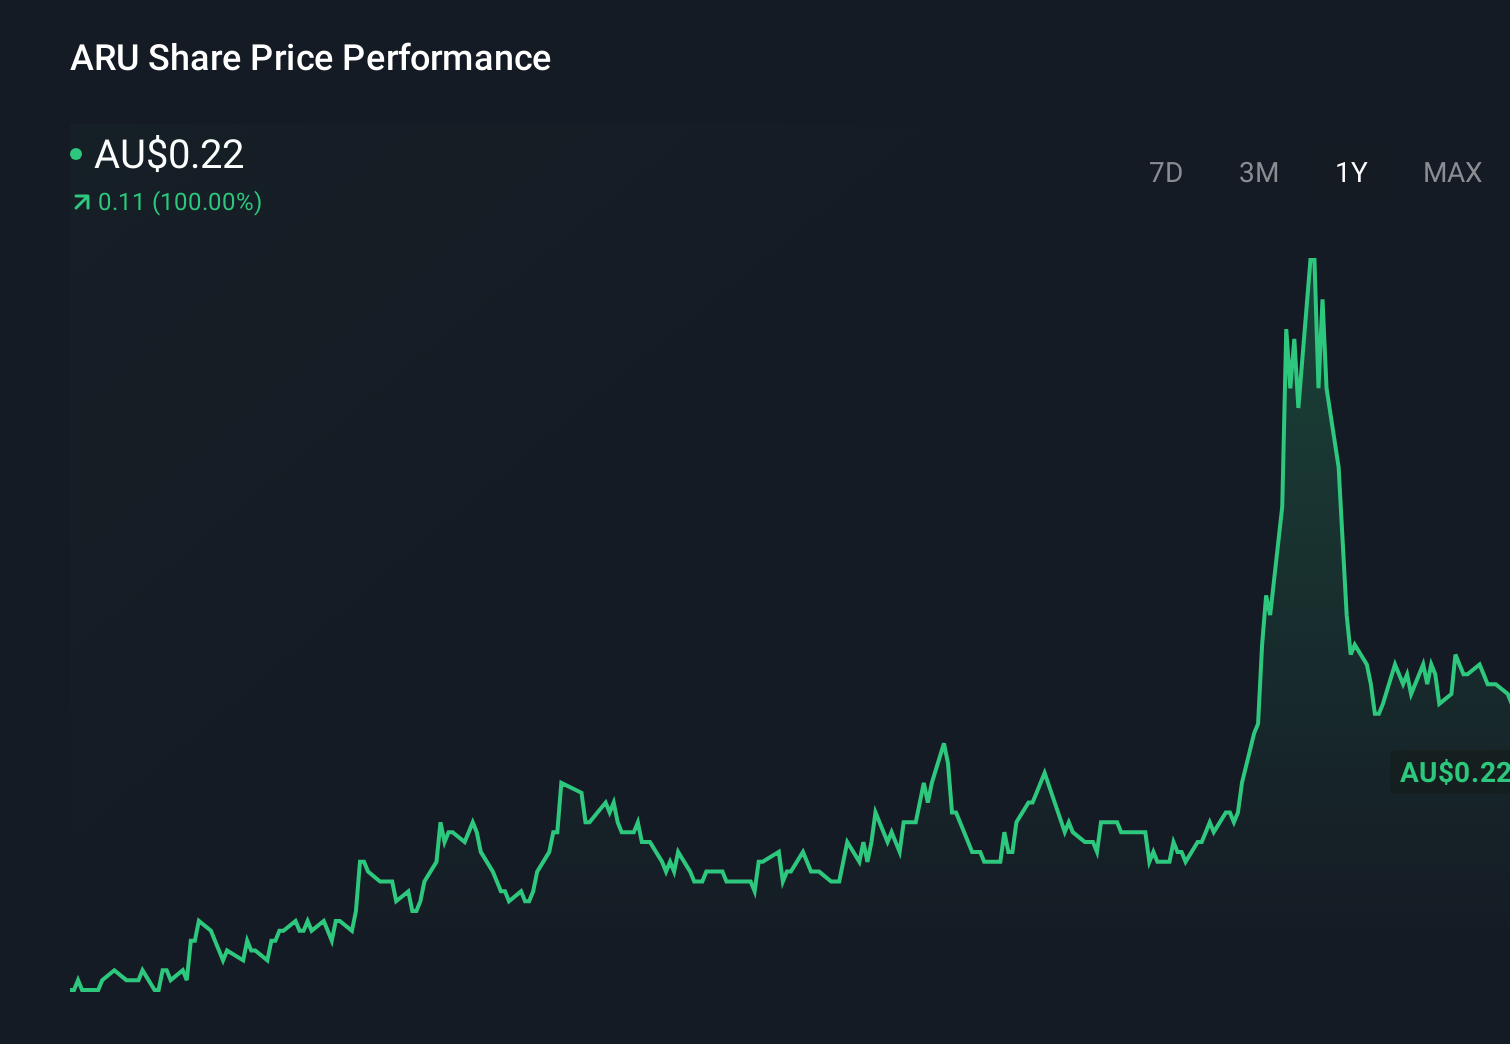The image size is (1510, 1044).
Task: Switch to the 7D time range
Action: pos(1166,172)
